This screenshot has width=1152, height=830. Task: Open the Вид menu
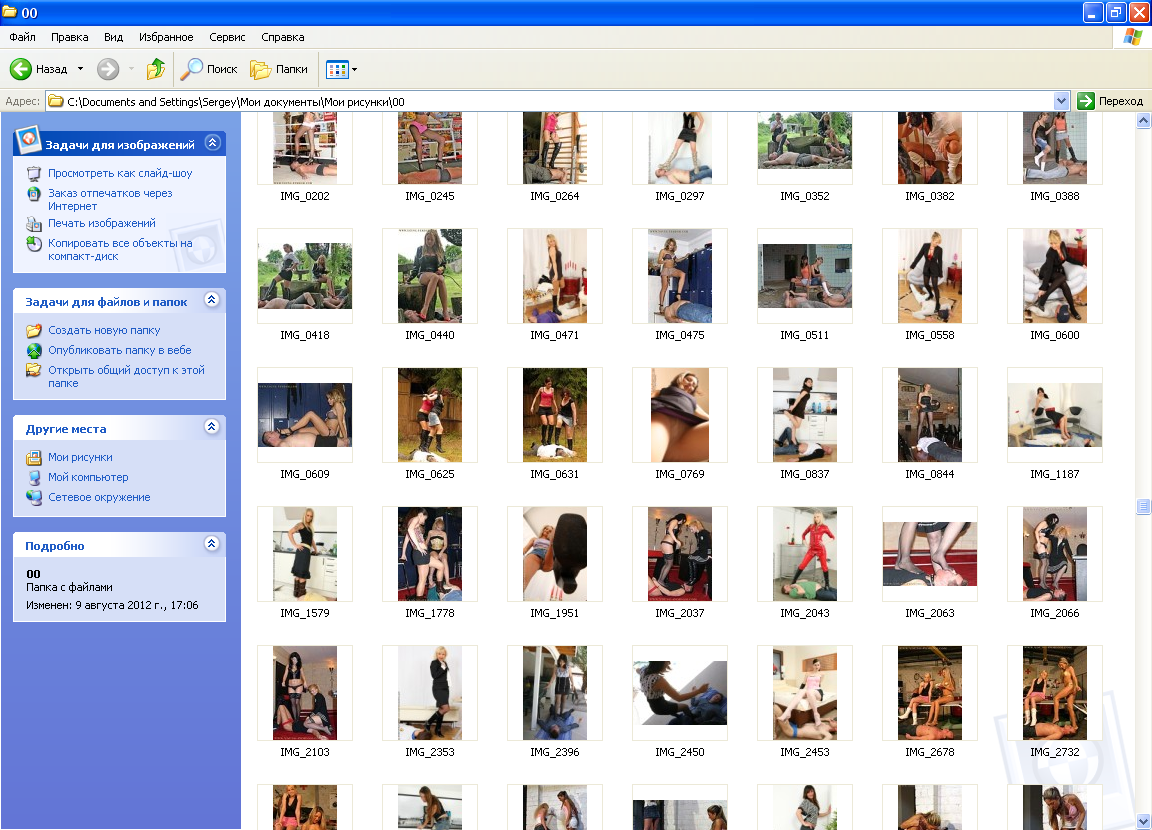(x=113, y=37)
